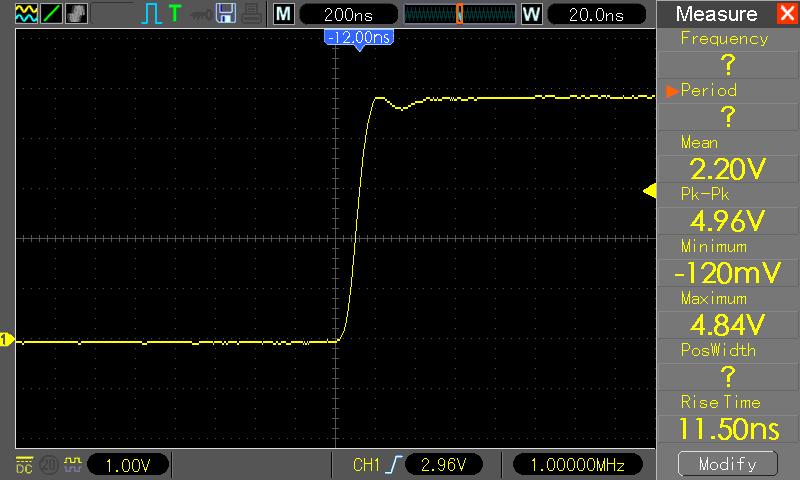Select the Rise Time measurement item
800x480 pixels.
pos(720,402)
